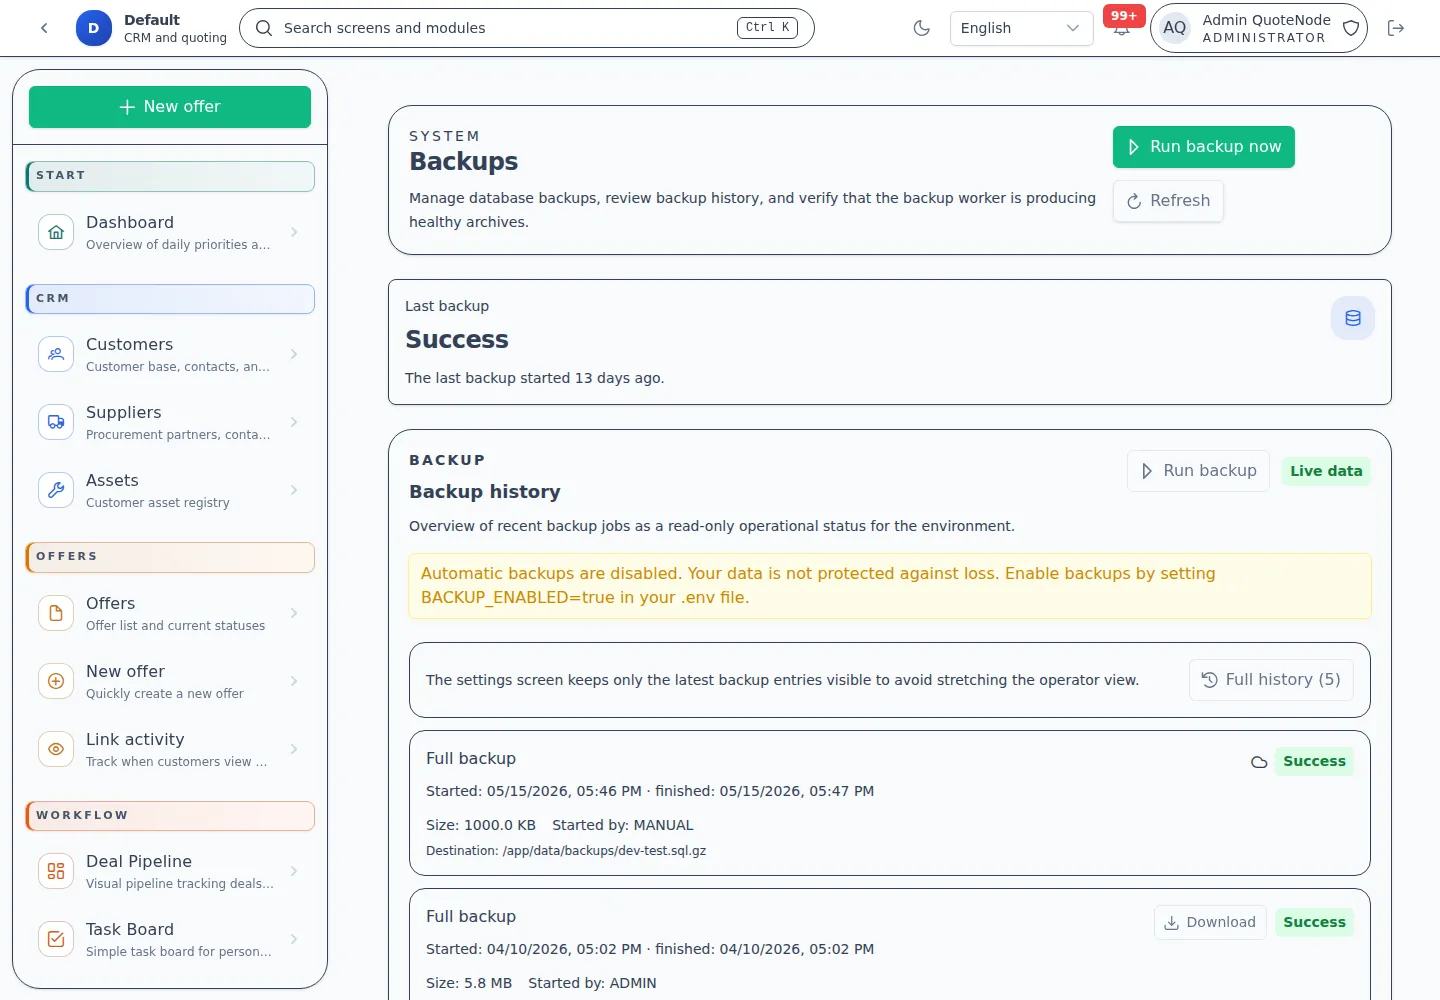Open Link activity eye icon

coord(56,749)
